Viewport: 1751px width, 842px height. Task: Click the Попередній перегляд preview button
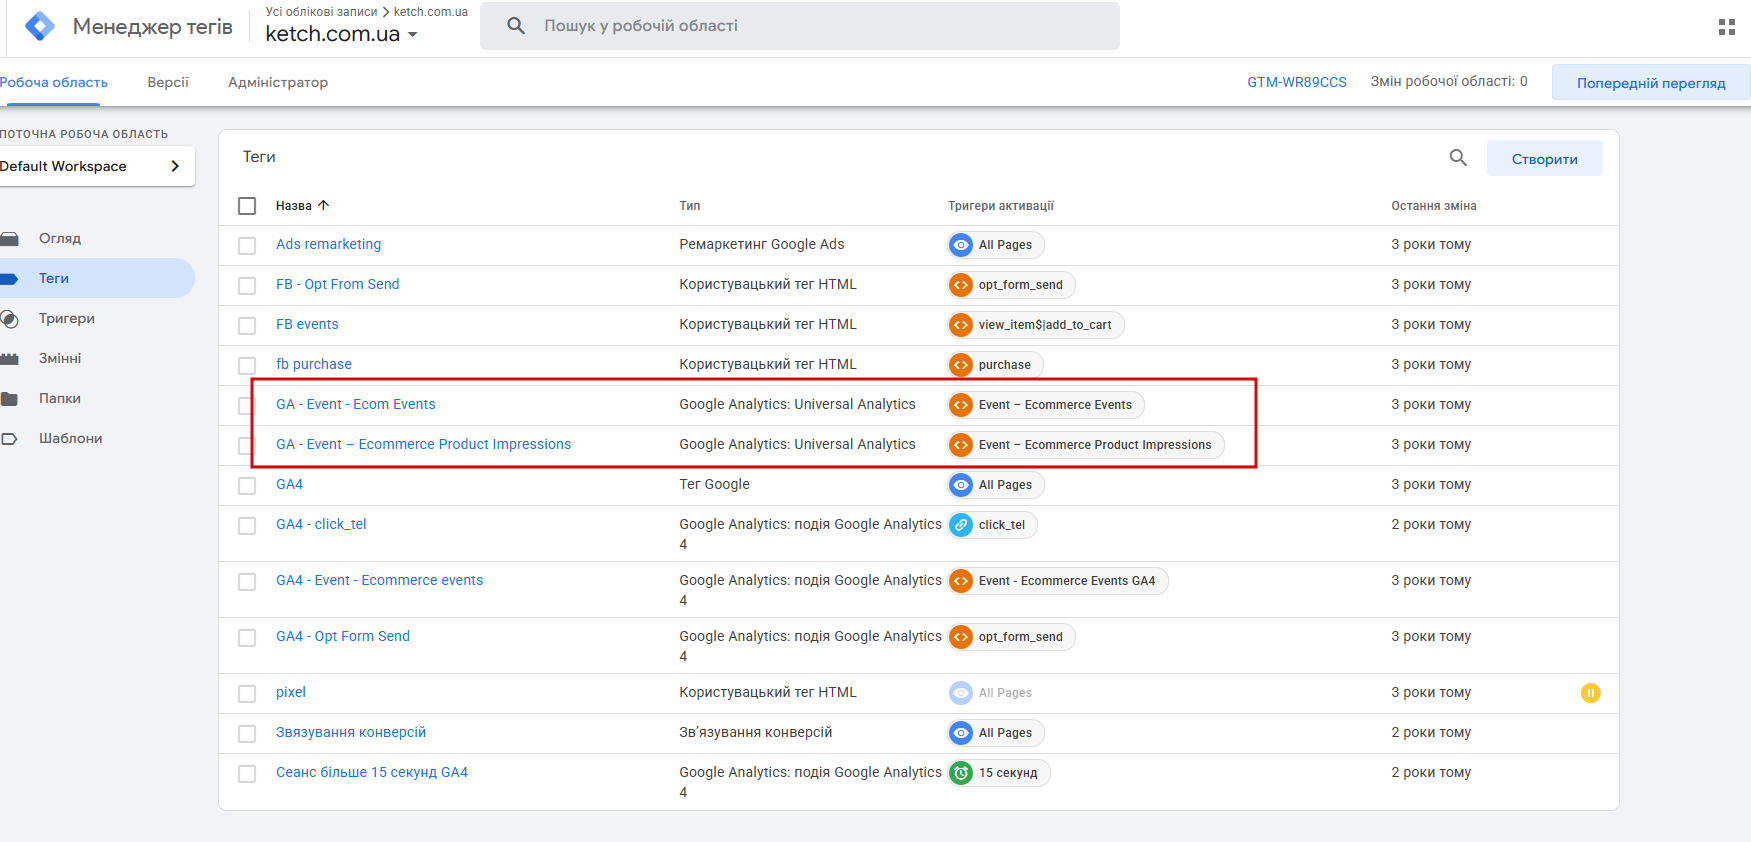tap(1650, 83)
